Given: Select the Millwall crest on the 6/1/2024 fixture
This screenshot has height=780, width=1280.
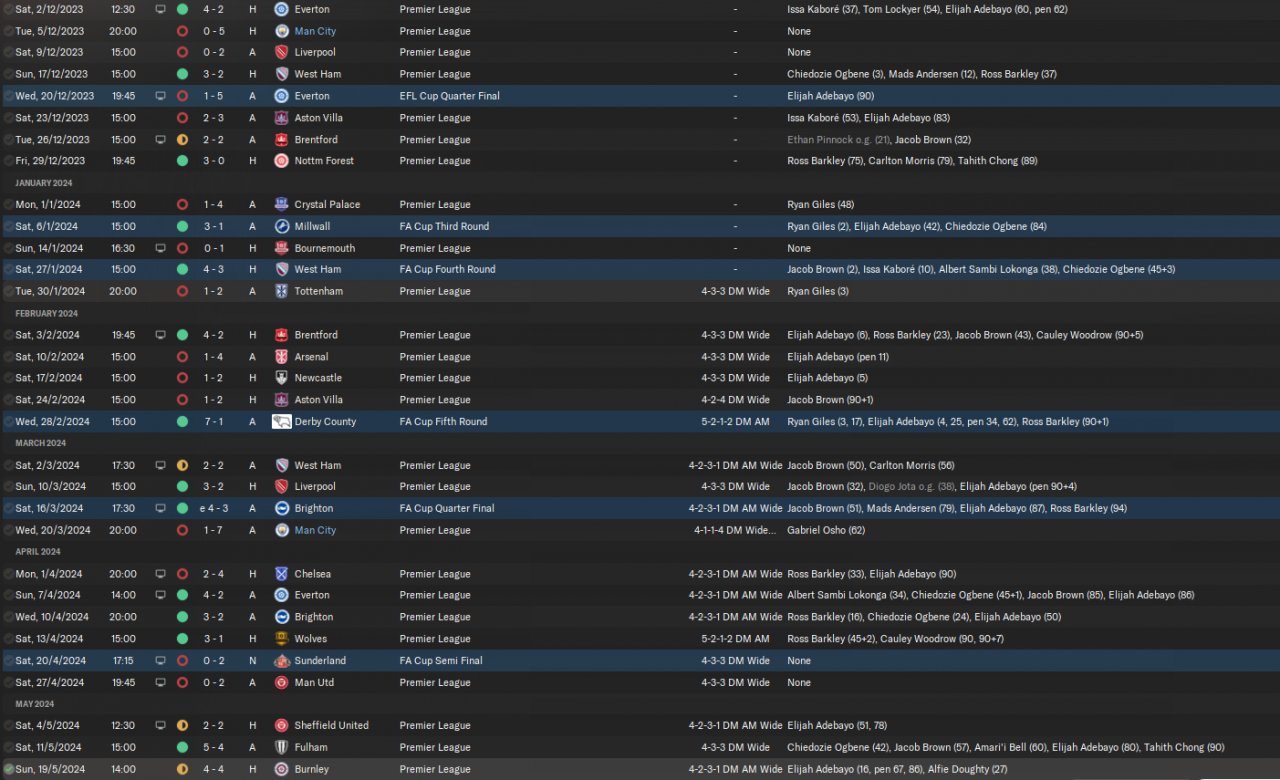Looking at the screenshot, I should point(282,226).
